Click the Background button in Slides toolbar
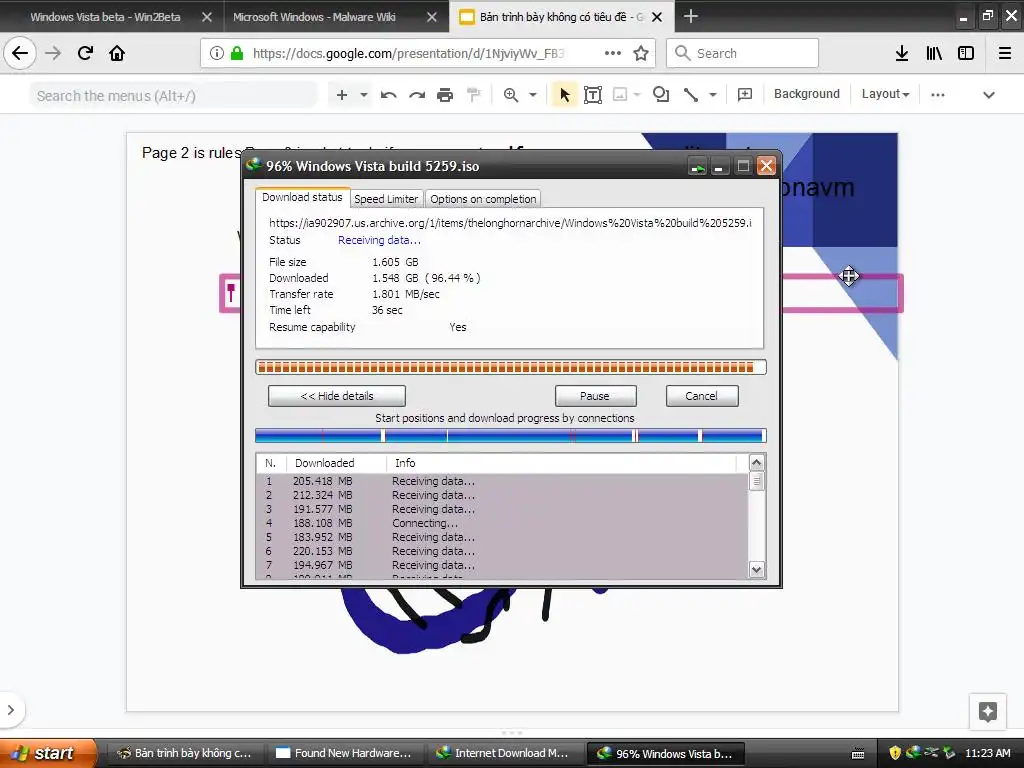 [x=807, y=94]
